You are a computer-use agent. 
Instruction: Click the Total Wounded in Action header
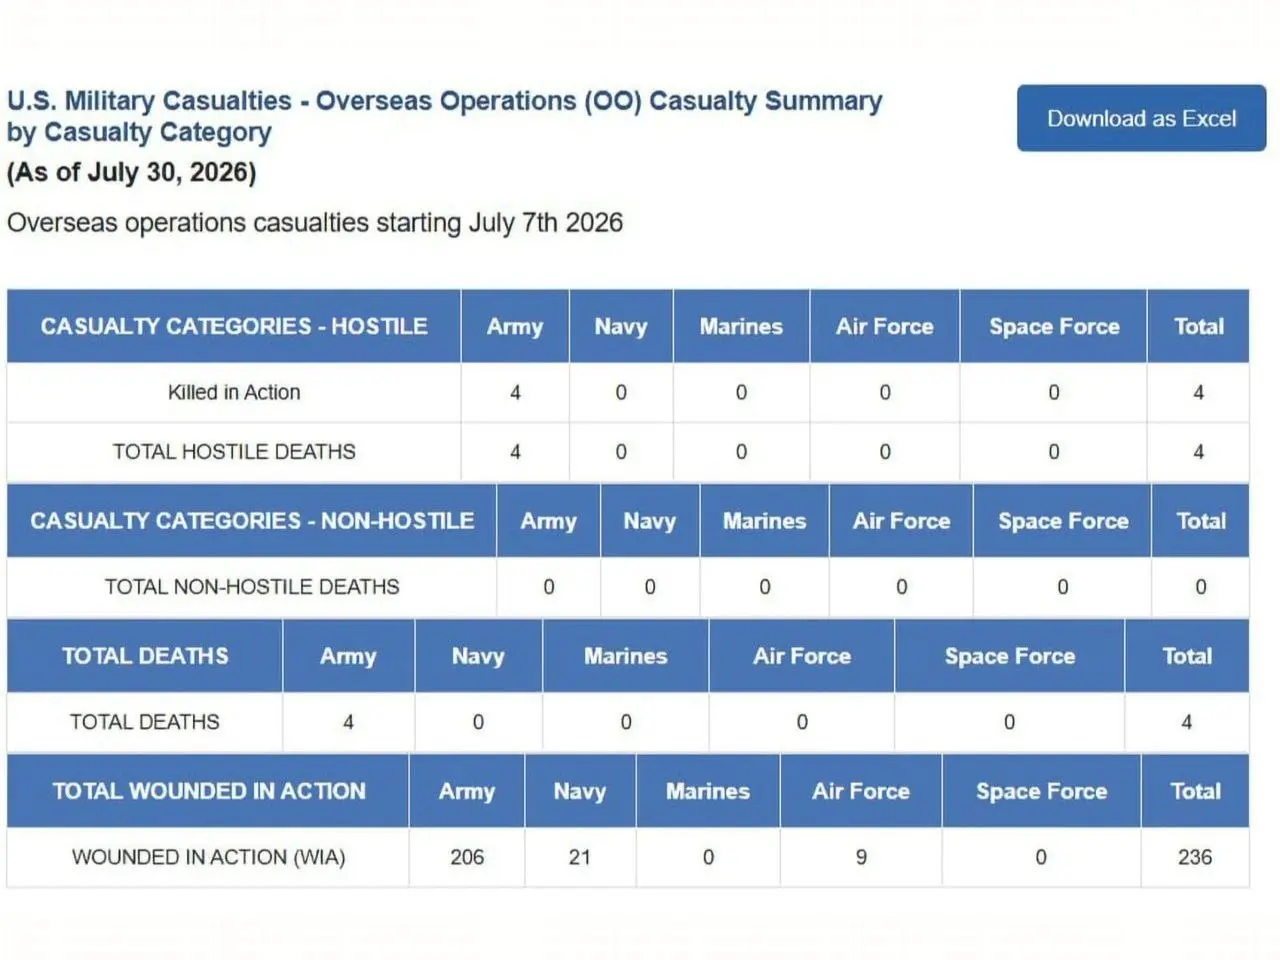(x=208, y=791)
